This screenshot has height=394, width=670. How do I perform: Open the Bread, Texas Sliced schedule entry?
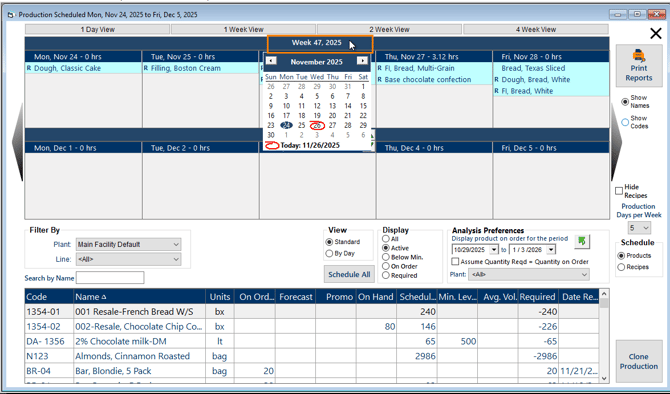pos(533,68)
